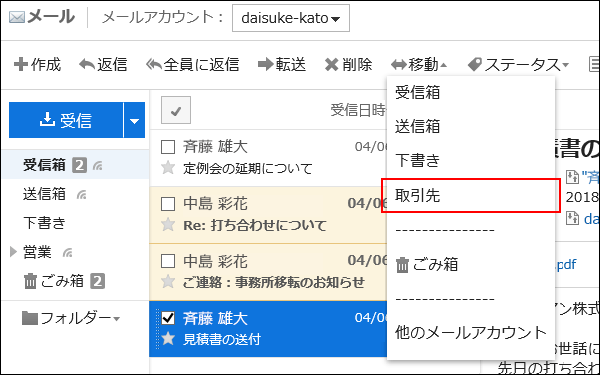Click the 作成 compose button
This screenshot has height=375, width=600.
37,65
